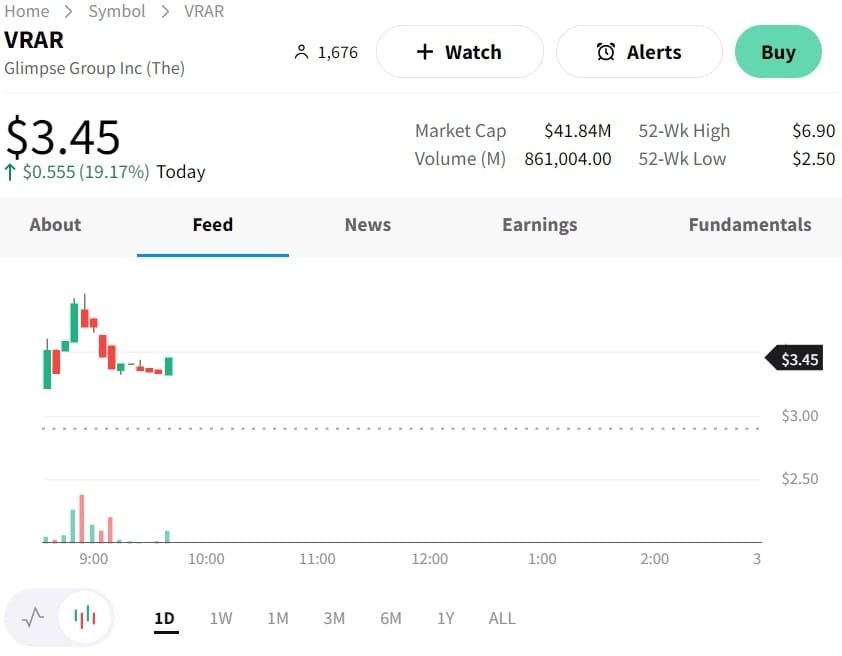Open the Symbol breadcrumb link
Screen dimensions: 842x656
click(x=117, y=12)
